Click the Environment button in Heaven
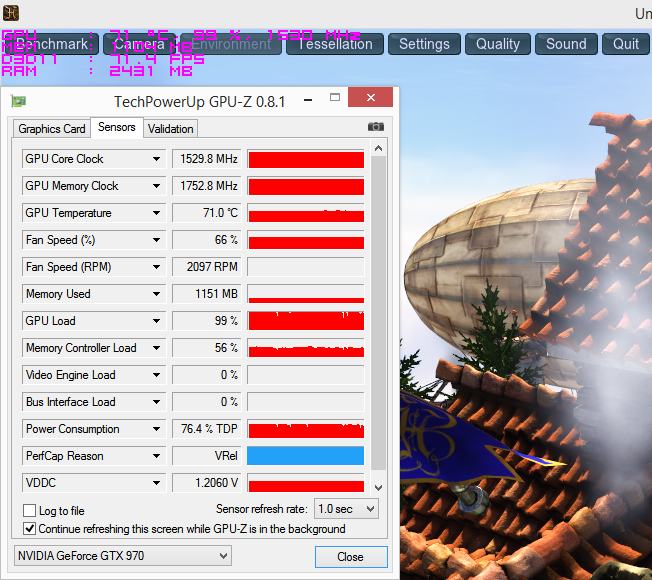This screenshot has width=652, height=580. tap(231, 44)
